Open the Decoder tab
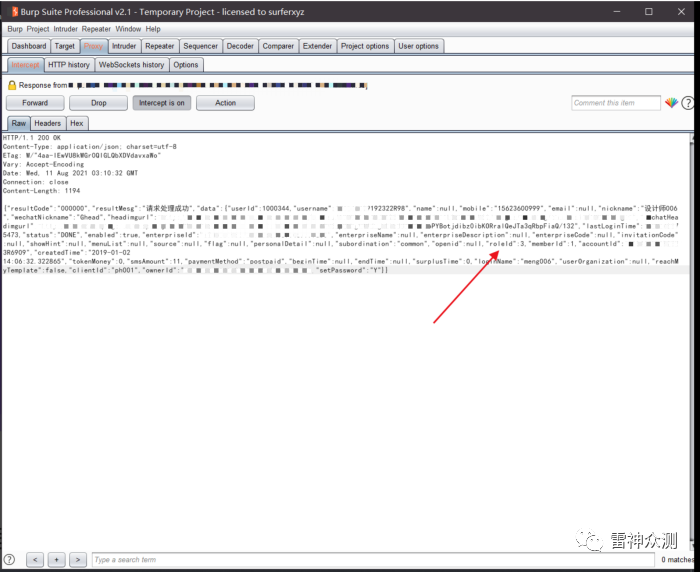The image size is (700, 572). coord(240,46)
